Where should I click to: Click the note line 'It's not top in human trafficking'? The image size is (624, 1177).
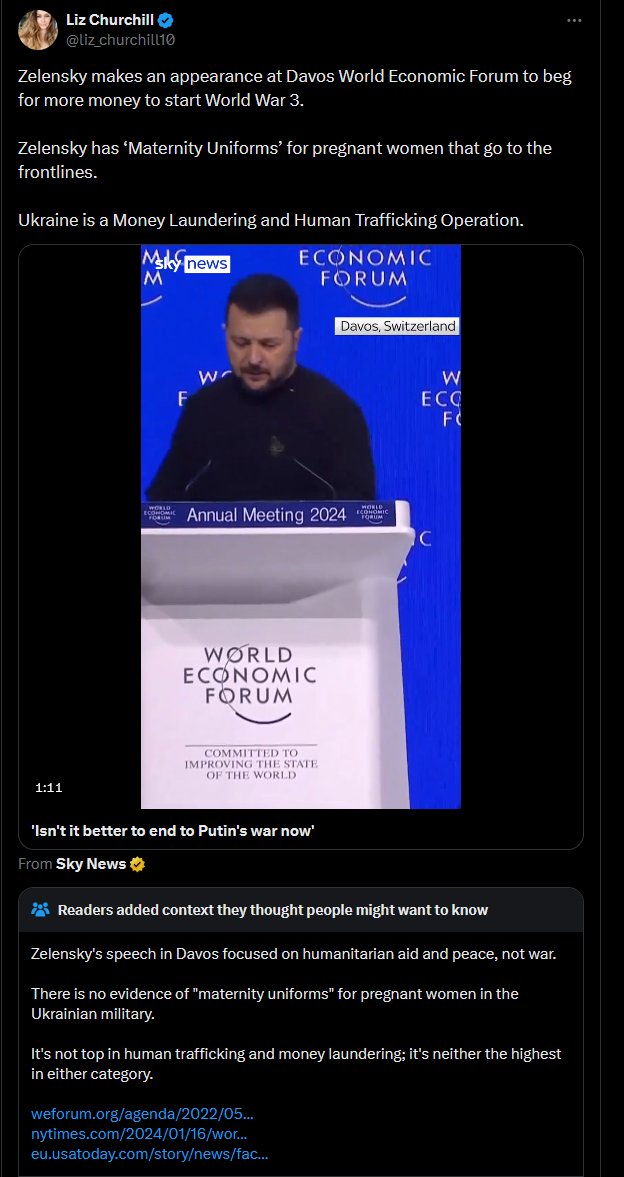pos(296,1064)
